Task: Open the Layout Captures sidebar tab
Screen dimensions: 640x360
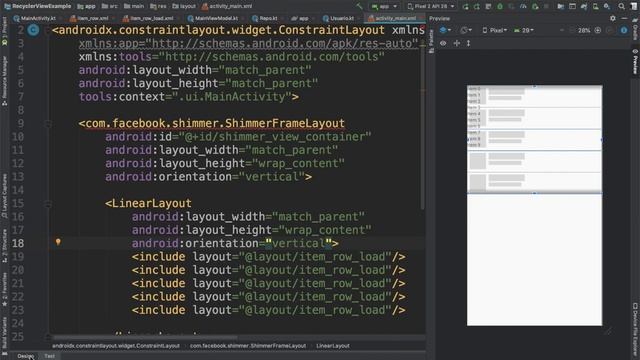Action: [4, 196]
